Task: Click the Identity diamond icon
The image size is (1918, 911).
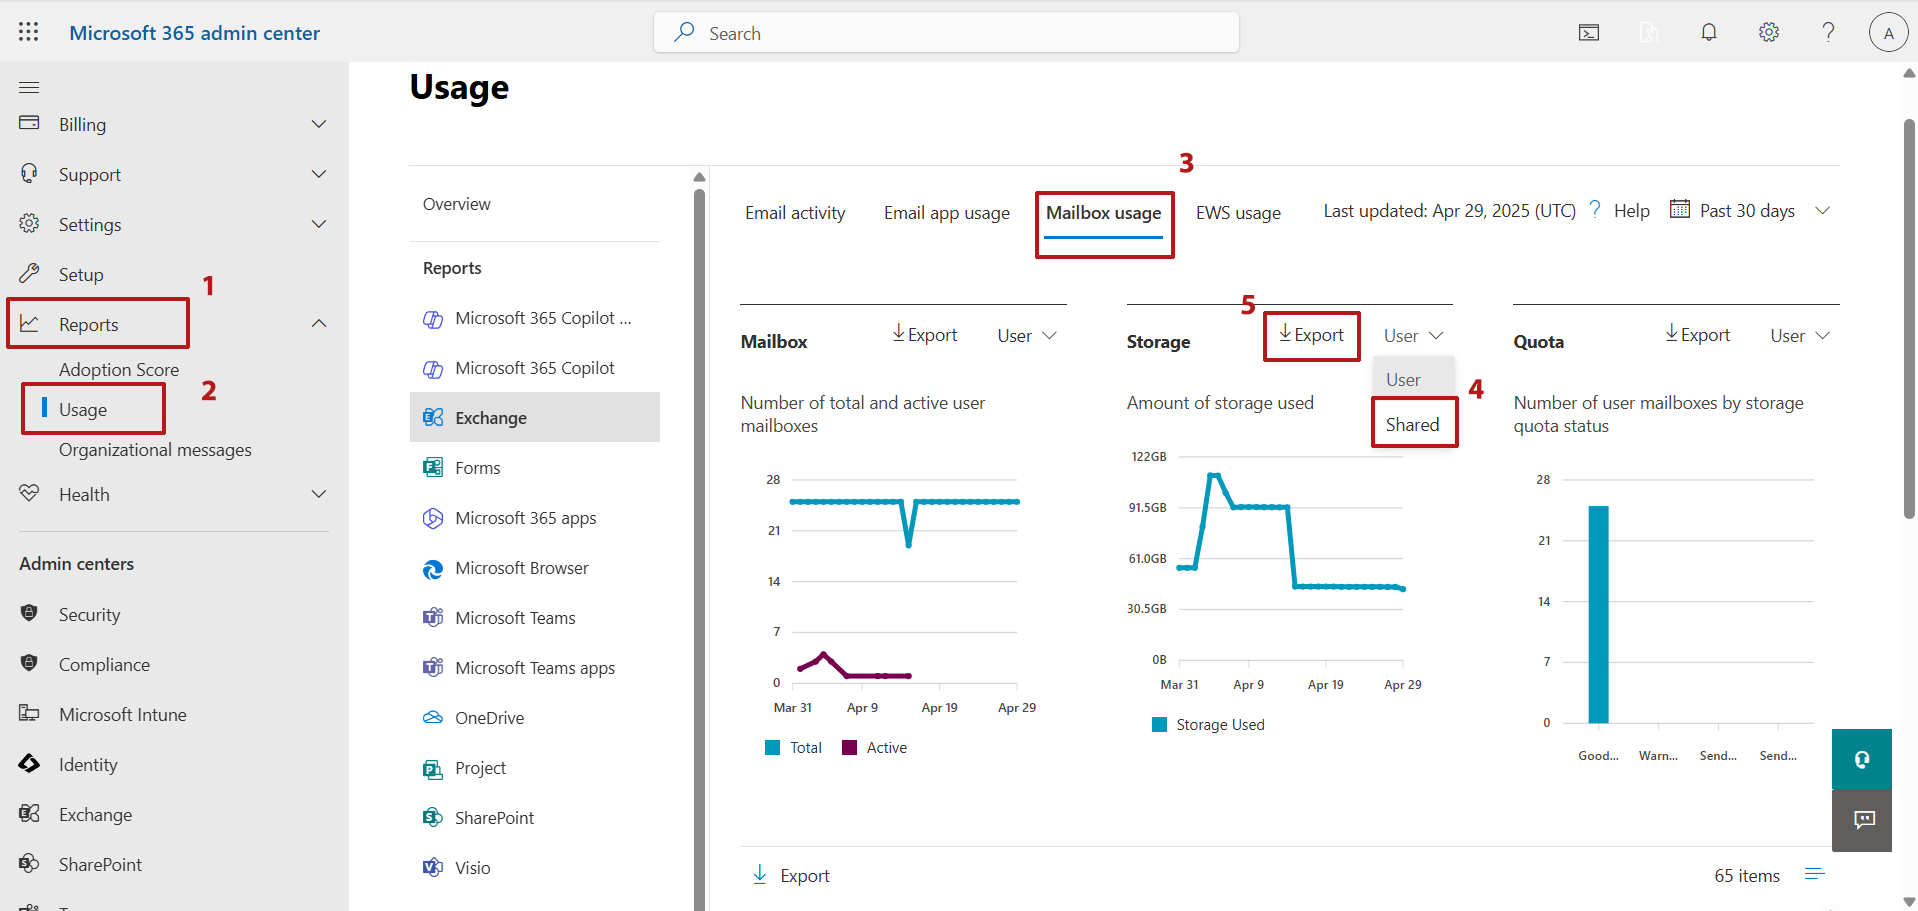Action: [29, 764]
